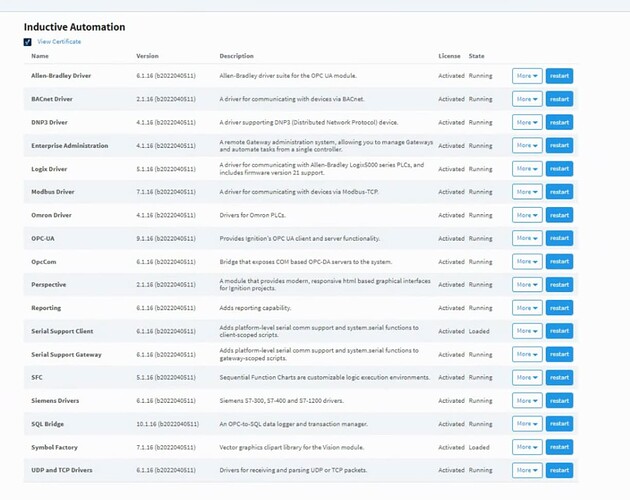Image resolution: width=630 pixels, height=500 pixels.
Task: Open More dropdown for SQL Bridge
Action: coord(527,424)
